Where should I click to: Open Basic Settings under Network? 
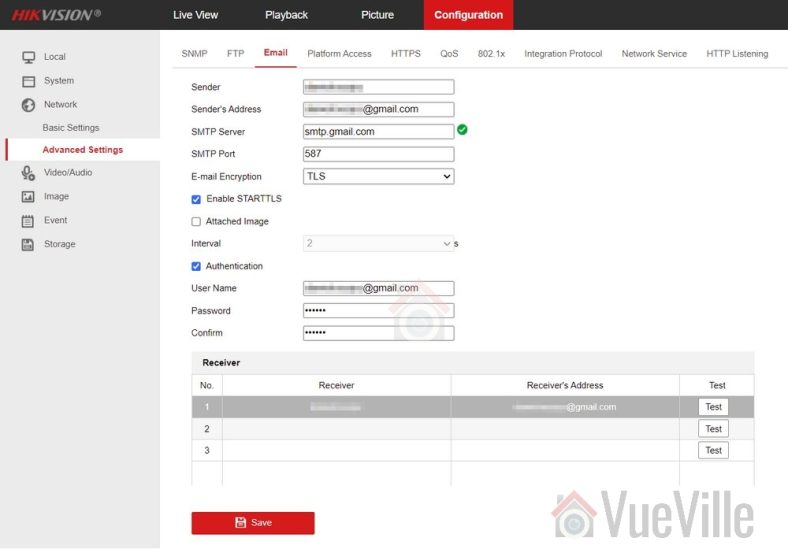71,128
